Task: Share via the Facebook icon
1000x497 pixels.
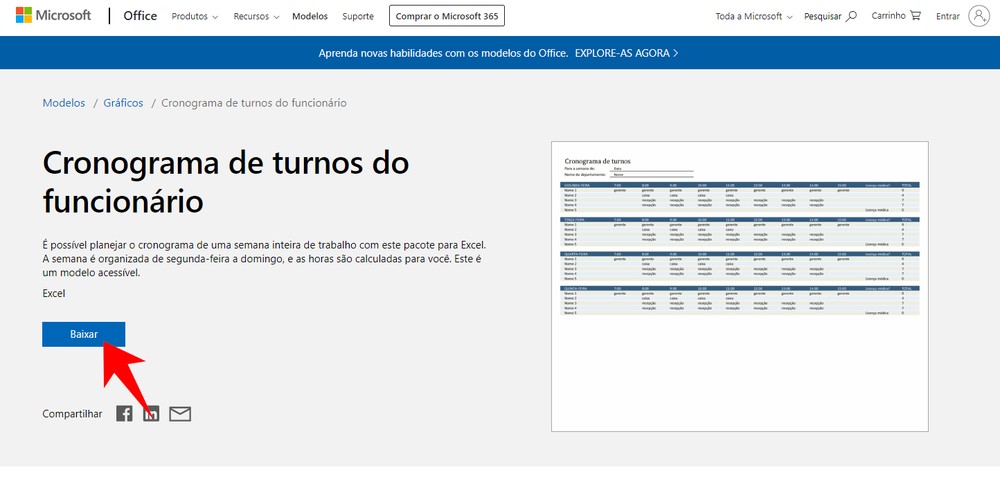Action: tap(124, 414)
